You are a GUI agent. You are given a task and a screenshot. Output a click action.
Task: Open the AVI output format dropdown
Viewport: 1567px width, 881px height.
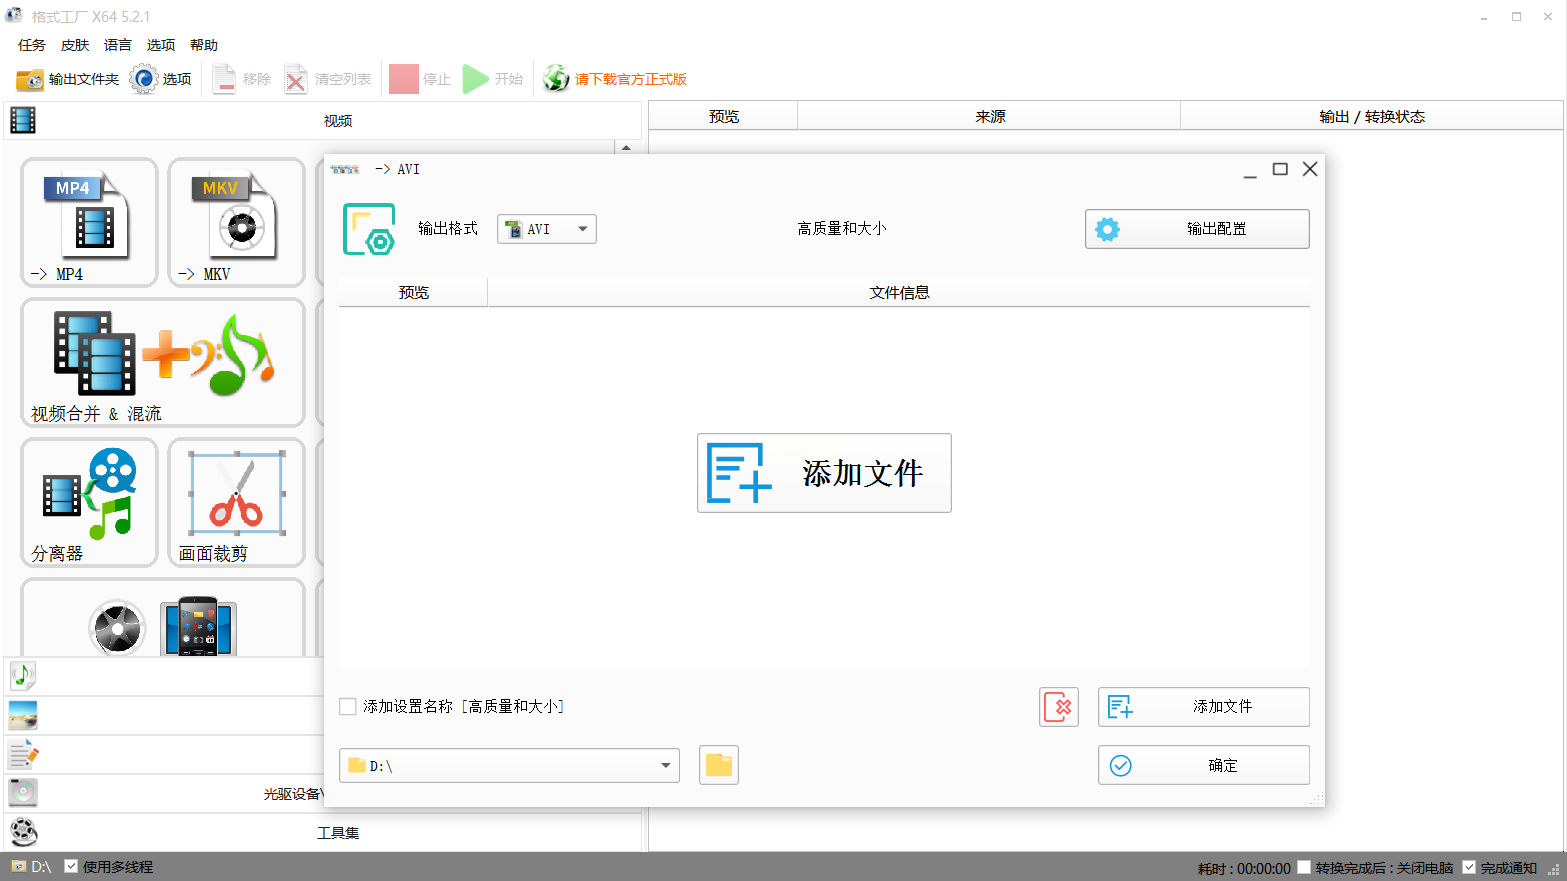click(x=547, y=229)
